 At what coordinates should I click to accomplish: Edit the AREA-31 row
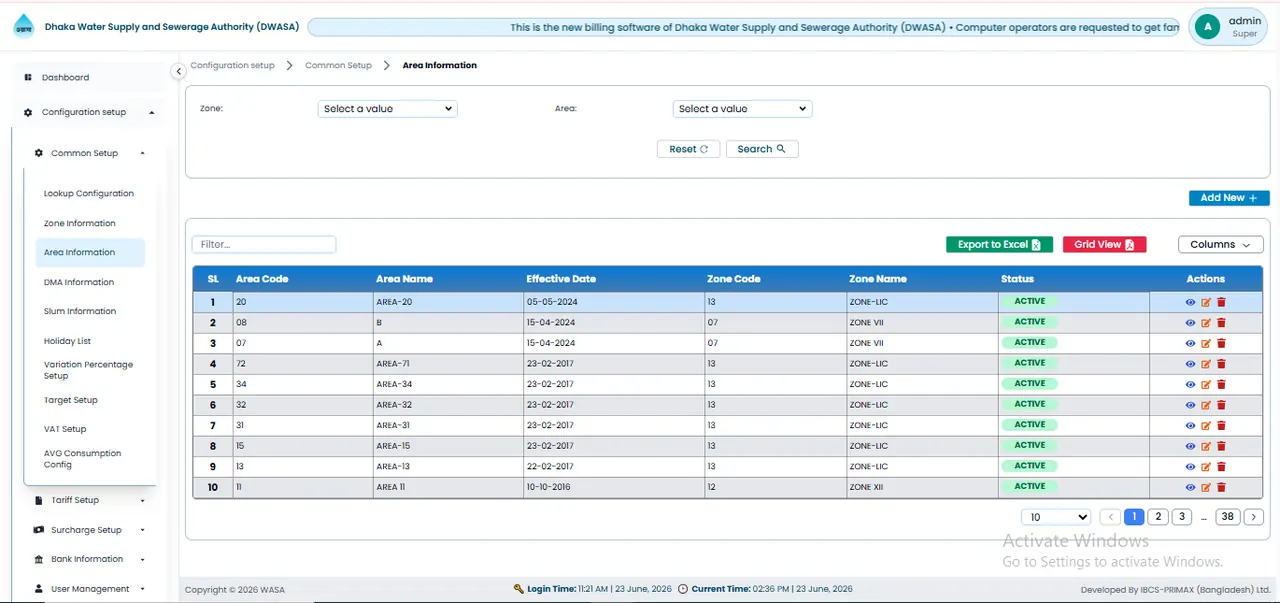[1206, 425]
